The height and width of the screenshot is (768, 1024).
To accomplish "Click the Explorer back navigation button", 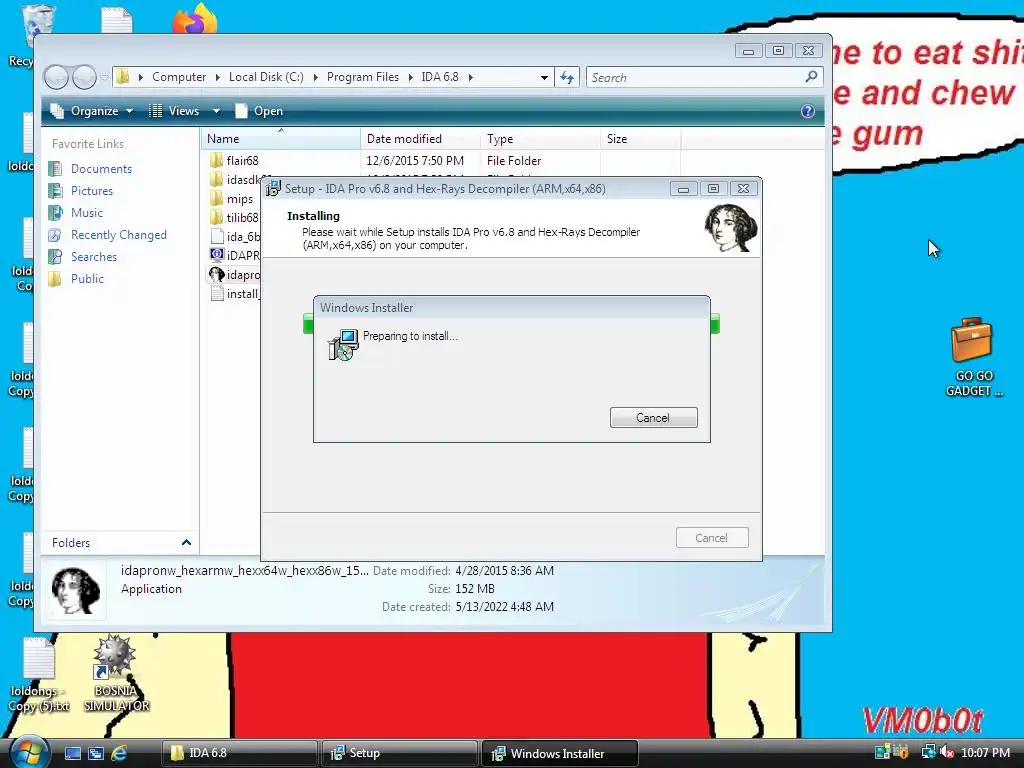I will (x=56, y=78).
